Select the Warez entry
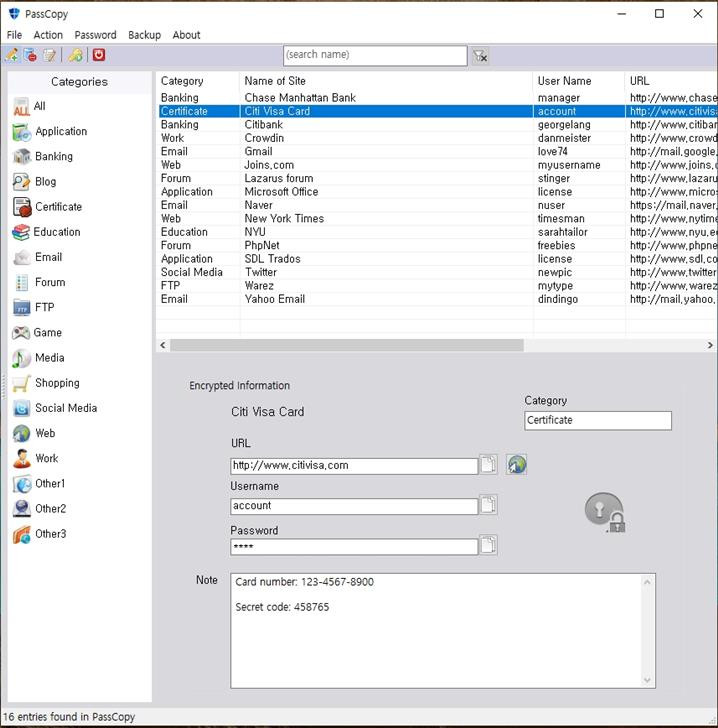The image size is (718, 728). tap(437, 286)
